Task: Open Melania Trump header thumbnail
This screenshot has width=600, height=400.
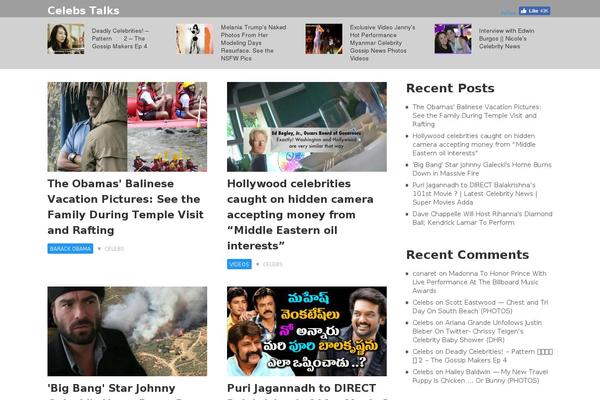Action: point(195,39)
